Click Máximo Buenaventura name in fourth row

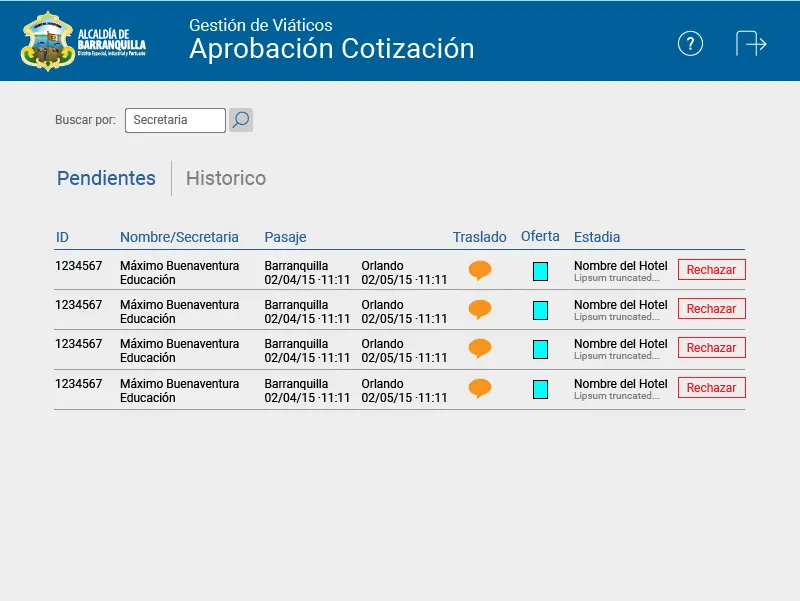point(180,384)
